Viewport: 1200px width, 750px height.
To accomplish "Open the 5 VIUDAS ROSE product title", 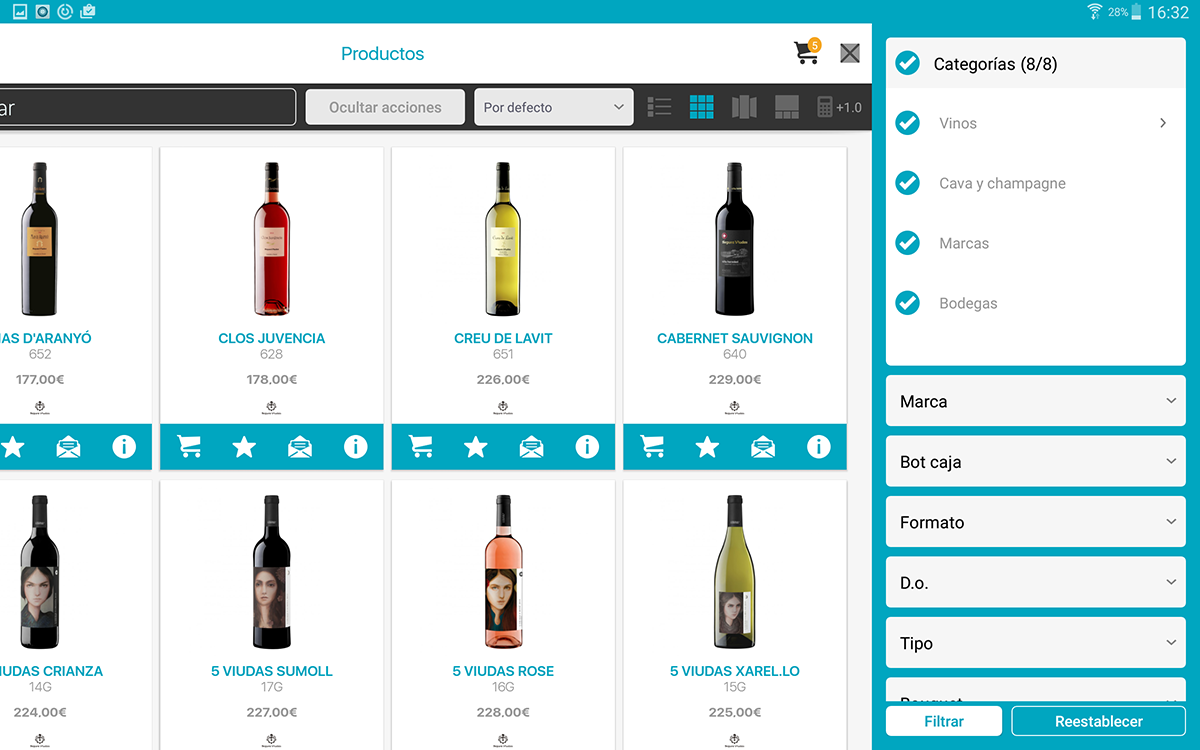I will [503, 671].
